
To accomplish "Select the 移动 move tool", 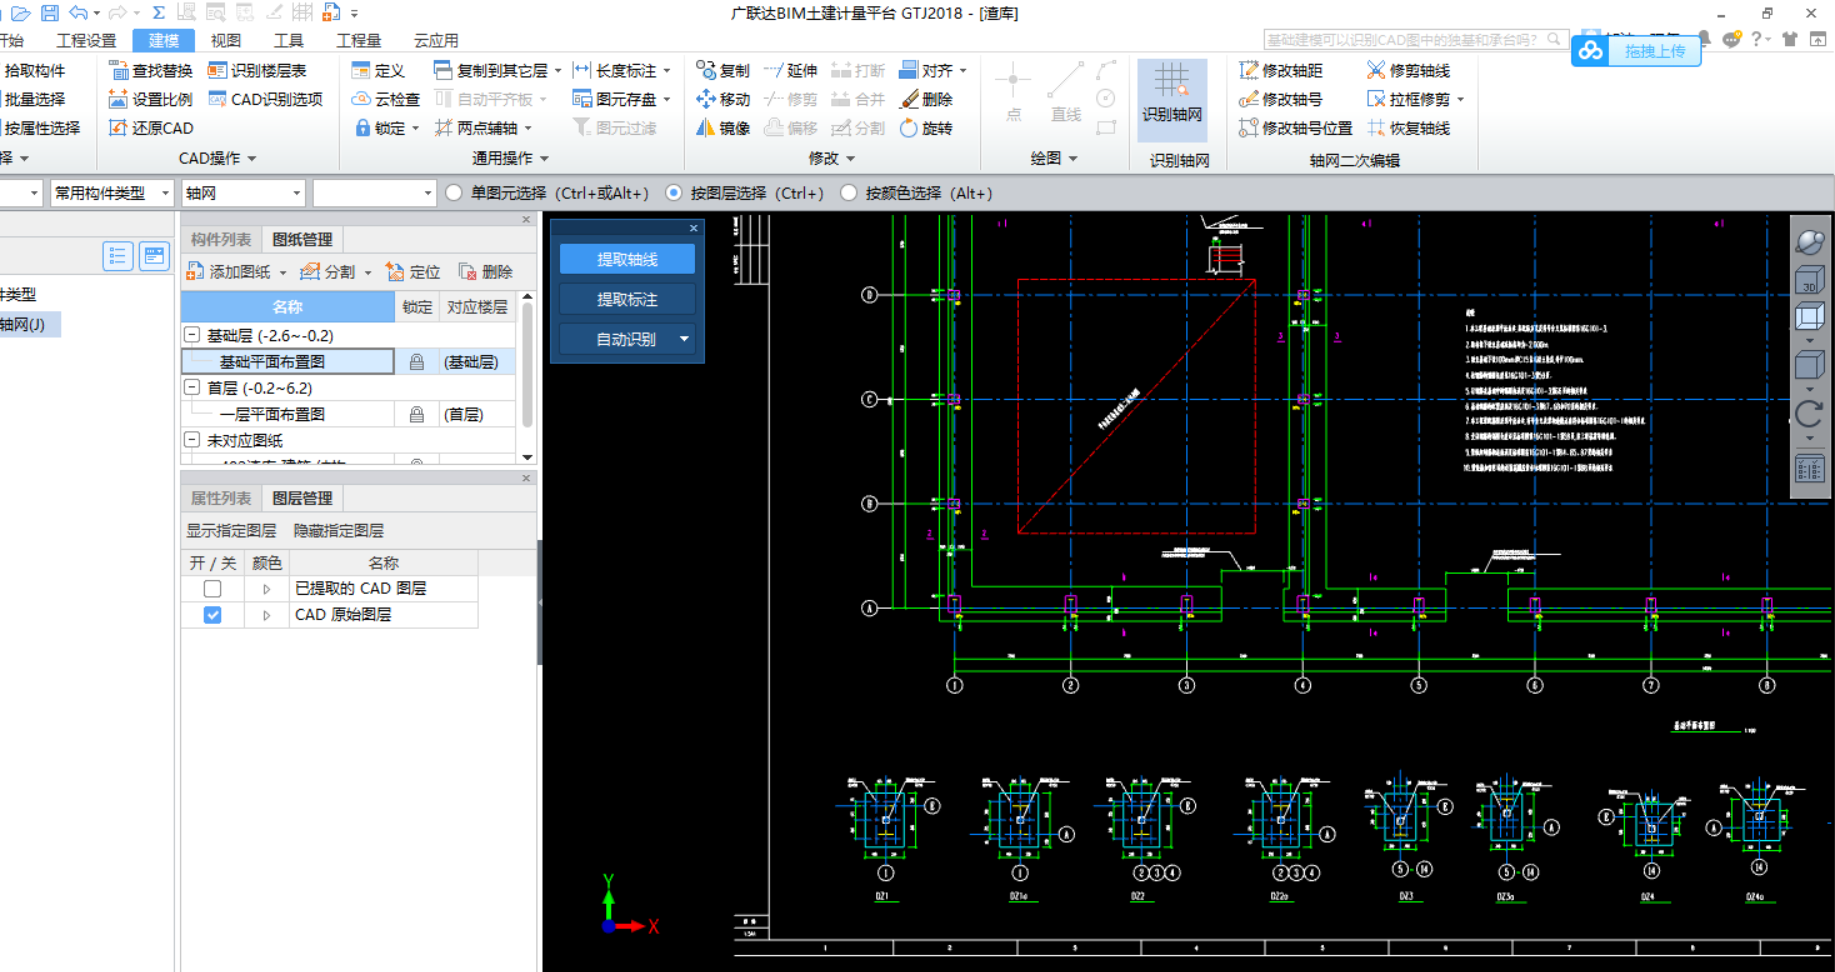I will [723, 99].
